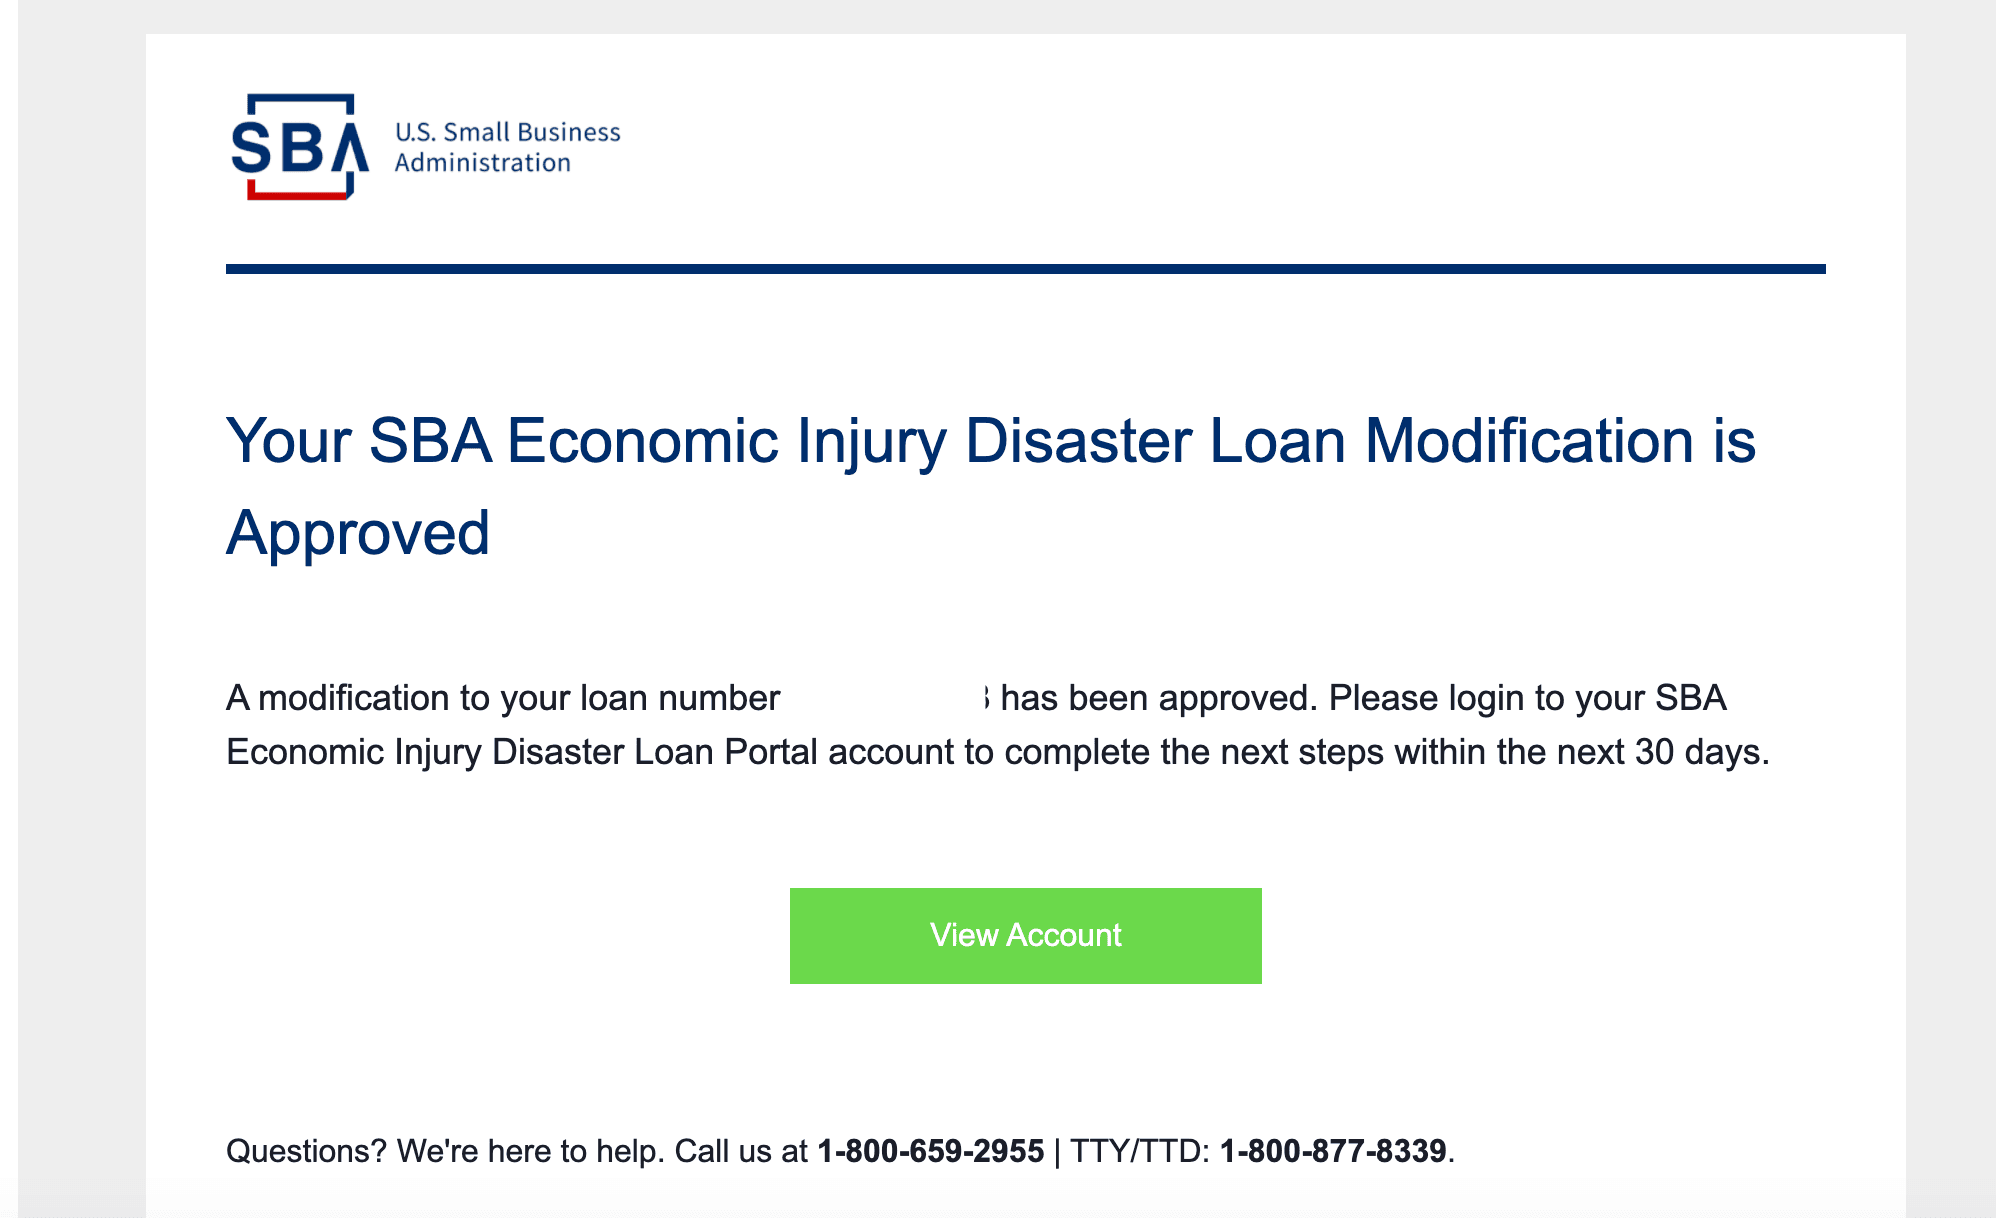Click the Loan Modification is Approved heading
Image resolution: width=1996 pixels, height=1218 pixels.
[x=991, y=486]
